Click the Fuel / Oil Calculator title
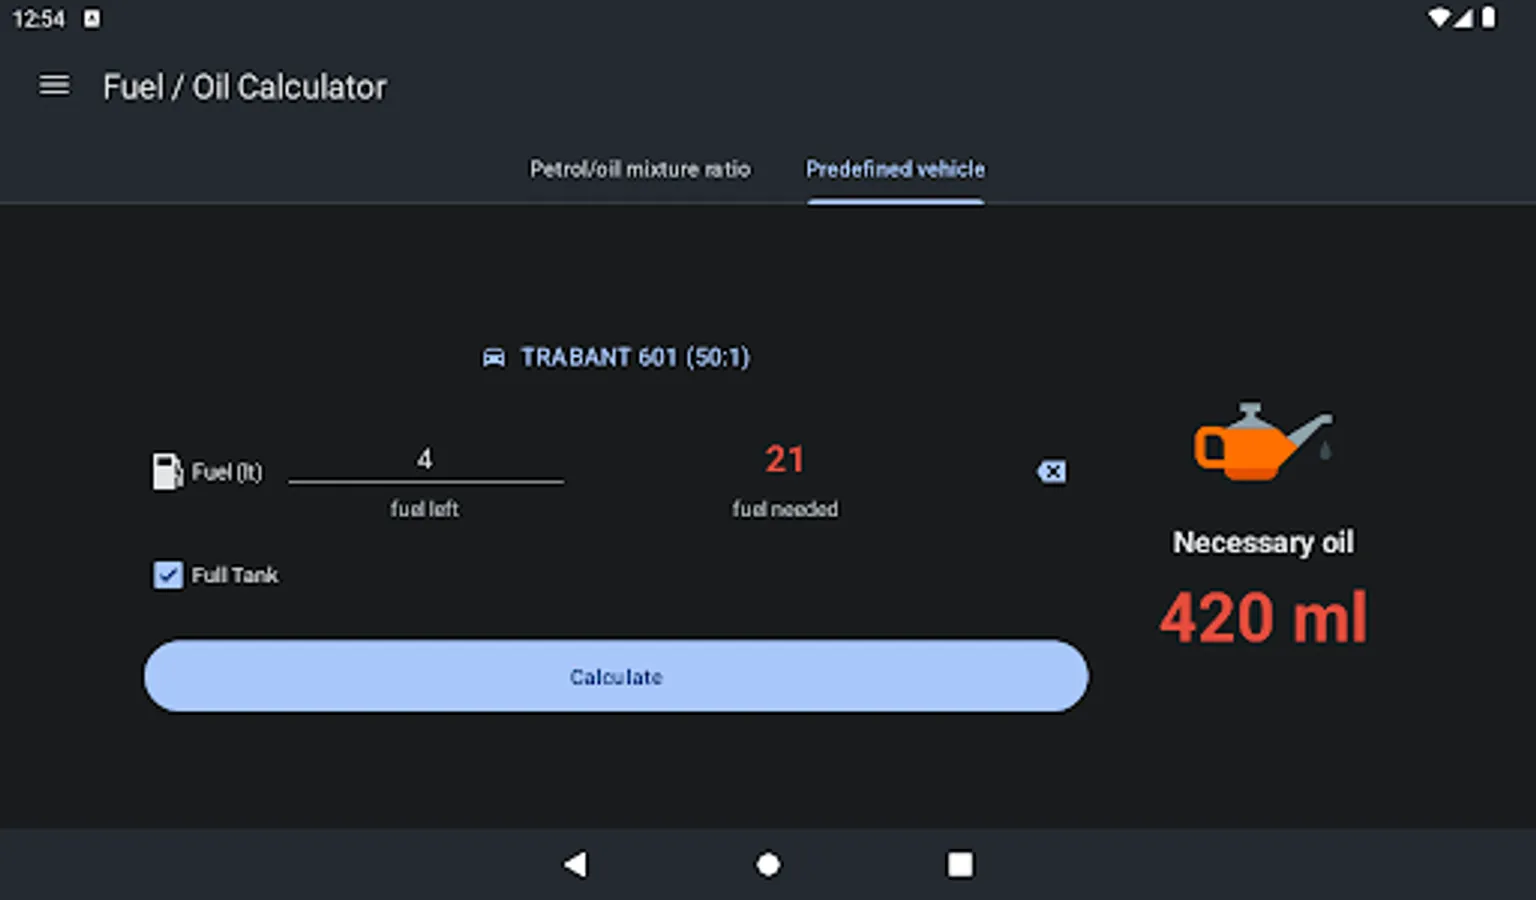The height and width of the screenshot is (900, 1536). [x=244, y=87]
